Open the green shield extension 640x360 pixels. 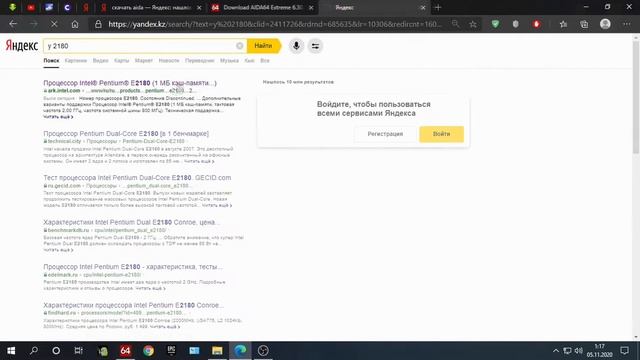coord(495,24)
